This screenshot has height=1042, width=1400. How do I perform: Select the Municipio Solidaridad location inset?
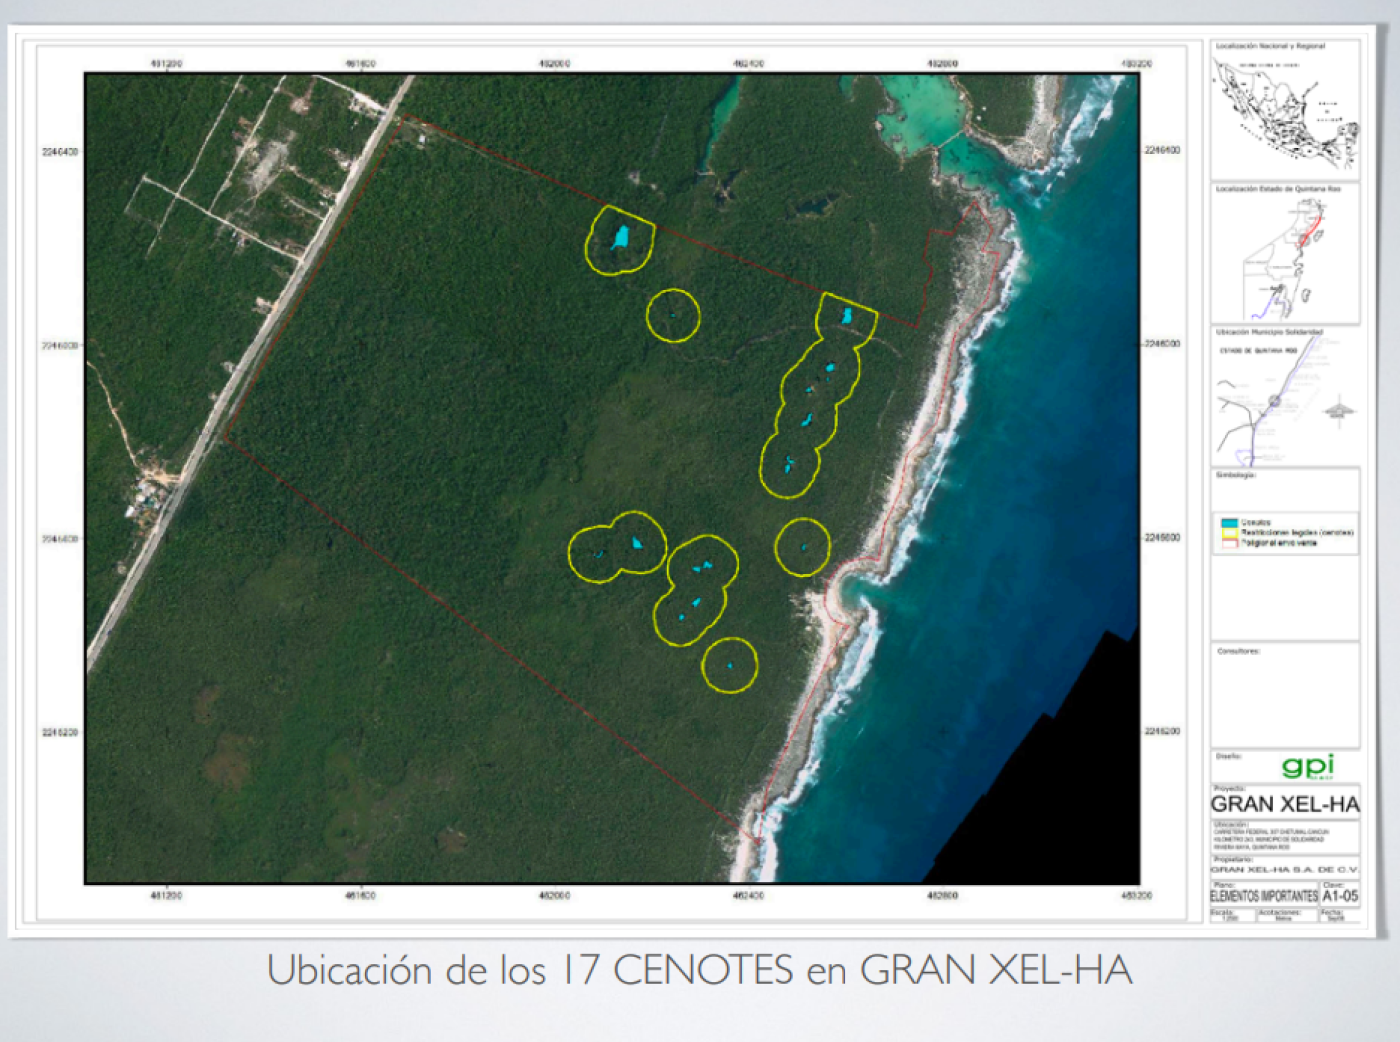[x=1285, y=400]
